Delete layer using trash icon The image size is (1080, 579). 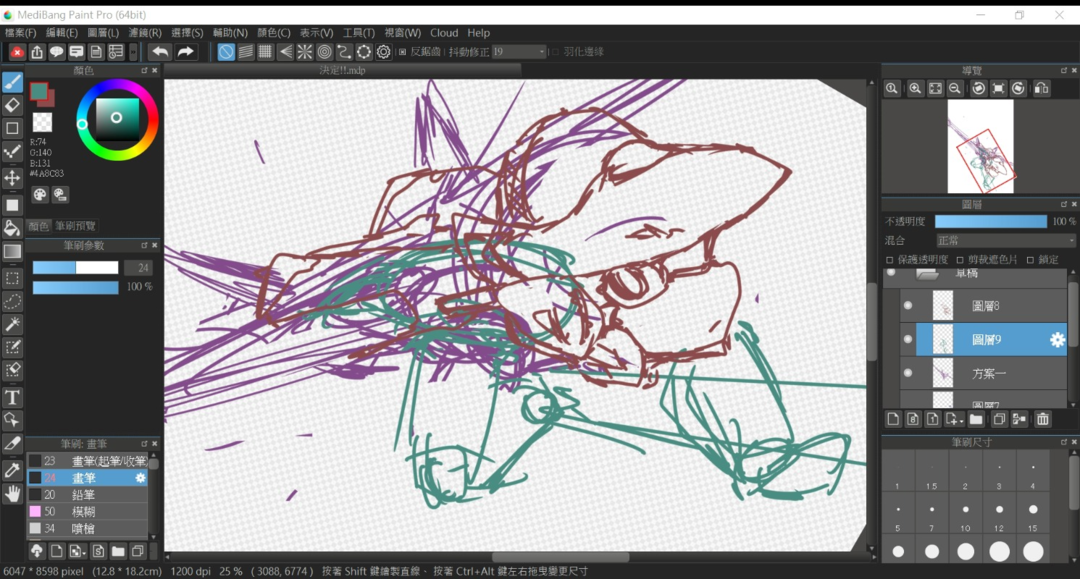[x=1042, y=419]
